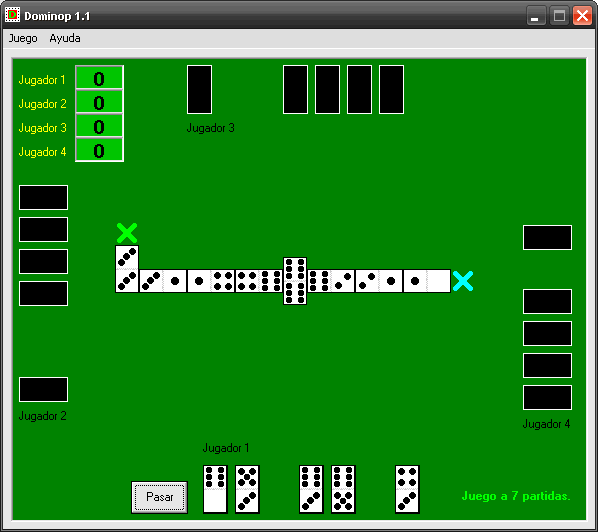Click the cyan X placement marker
The image size is (598, 532).
pyautogui.click(x=463, y=281)
